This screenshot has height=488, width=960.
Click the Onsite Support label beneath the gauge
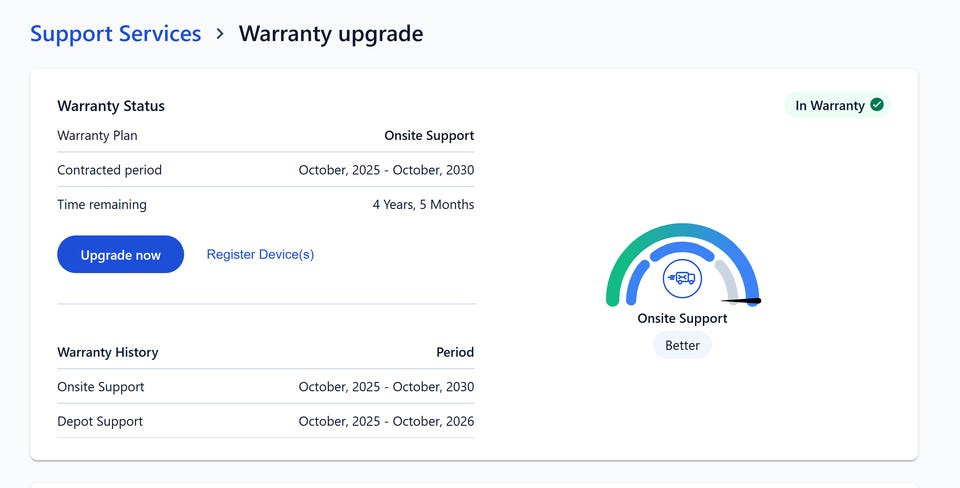tap(683, 319)
